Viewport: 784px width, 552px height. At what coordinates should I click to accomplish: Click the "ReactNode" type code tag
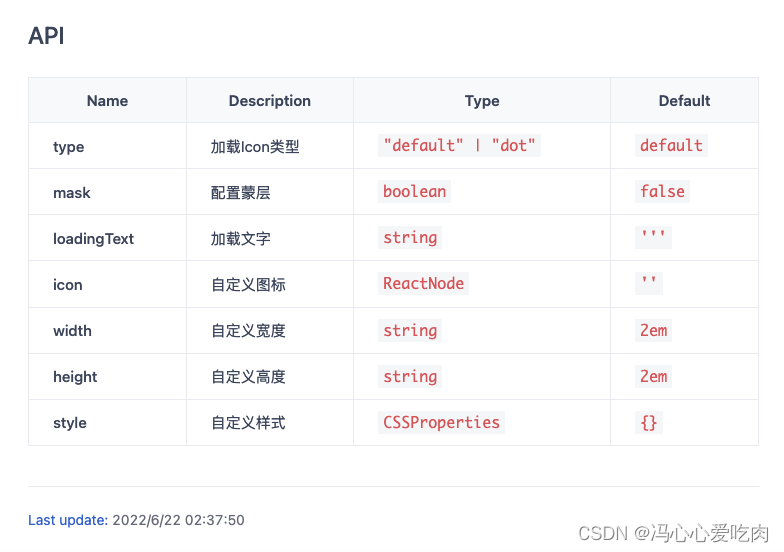424,284
